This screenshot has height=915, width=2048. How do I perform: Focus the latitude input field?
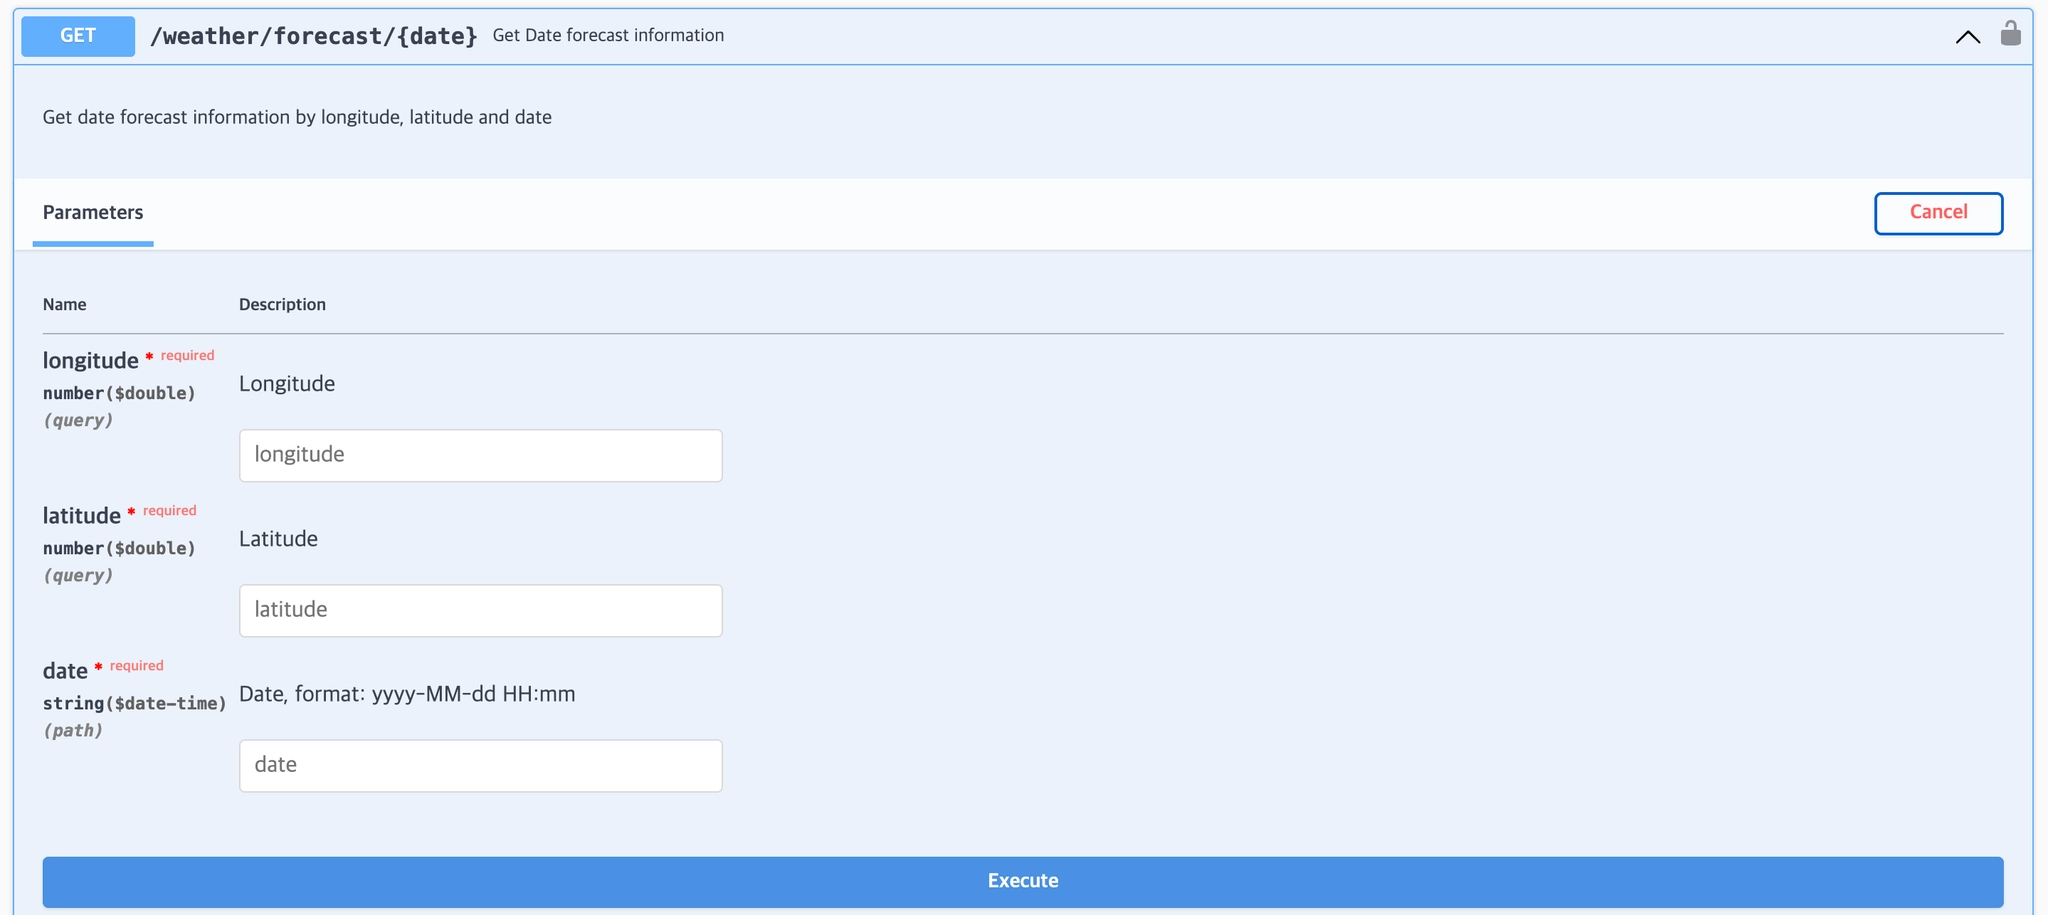point(481,610)
